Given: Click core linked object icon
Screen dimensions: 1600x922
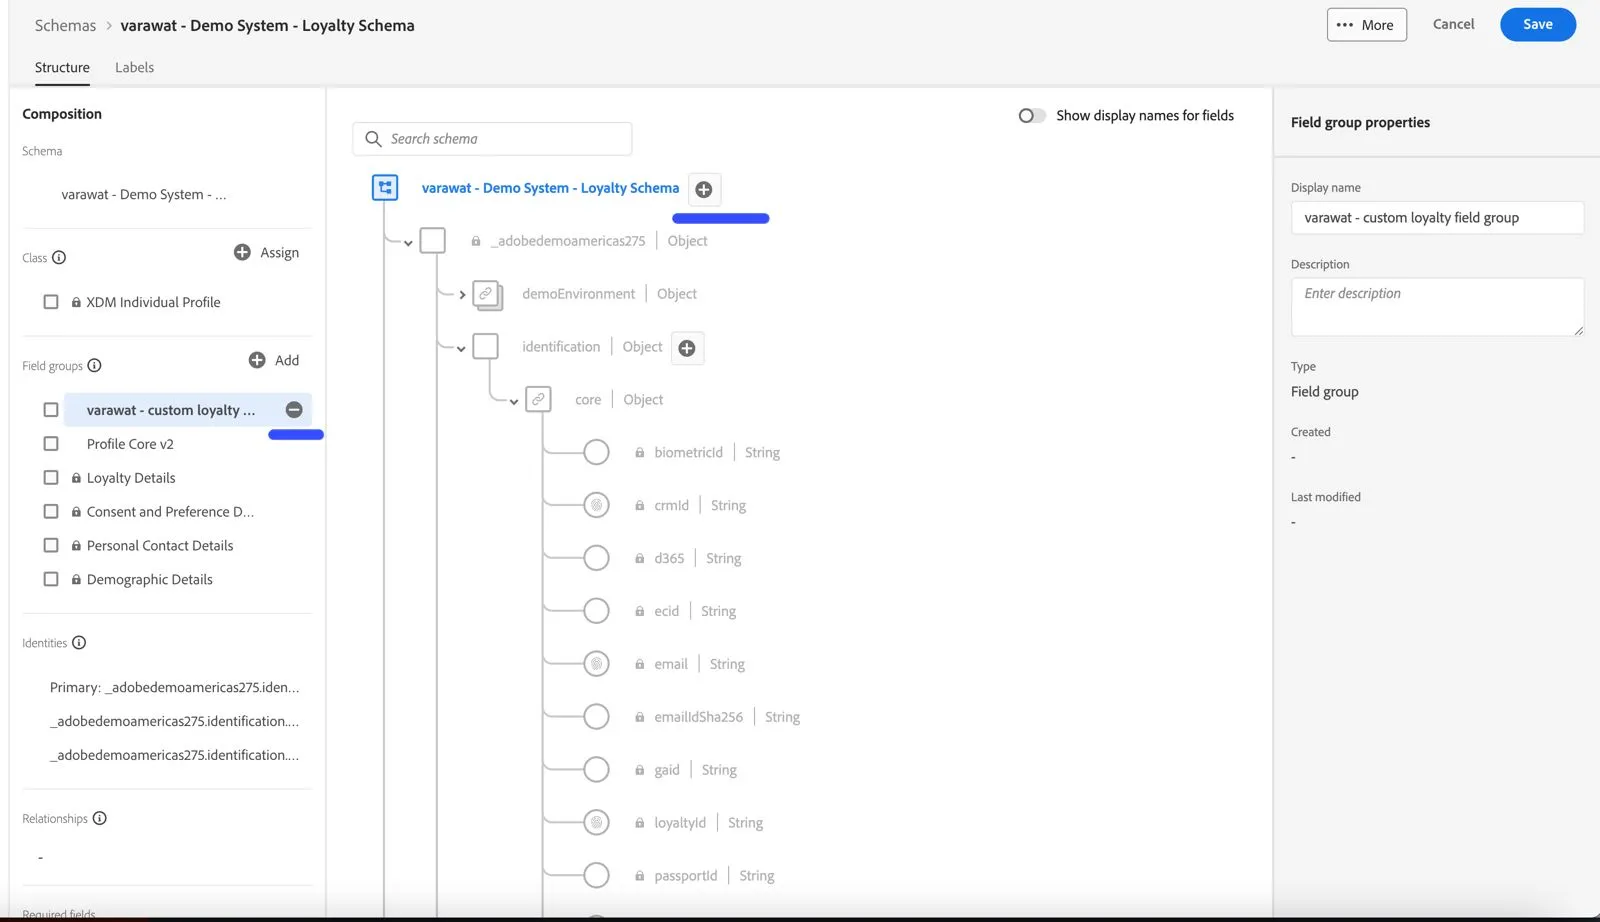Looking at the screenshot, I should (x=538, y=400).
